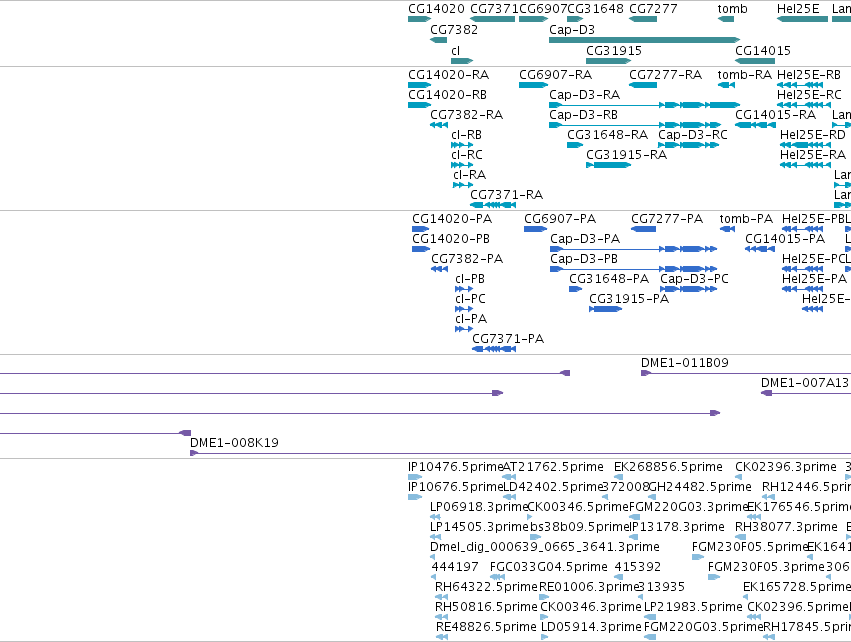Click the tomb gene label
Screen dimensions: 851x642
pos(732,9)
